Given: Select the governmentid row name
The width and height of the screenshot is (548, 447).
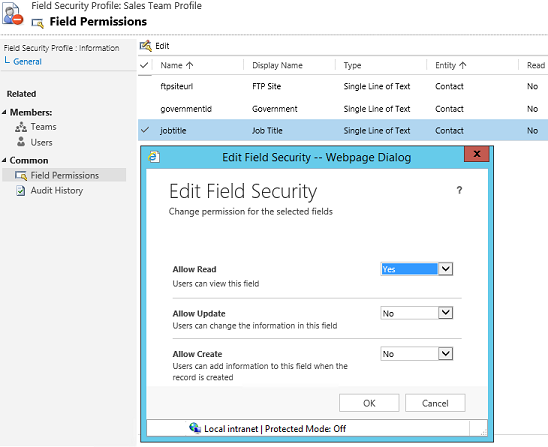Looking at the screenshot, I should click(186, 109).
